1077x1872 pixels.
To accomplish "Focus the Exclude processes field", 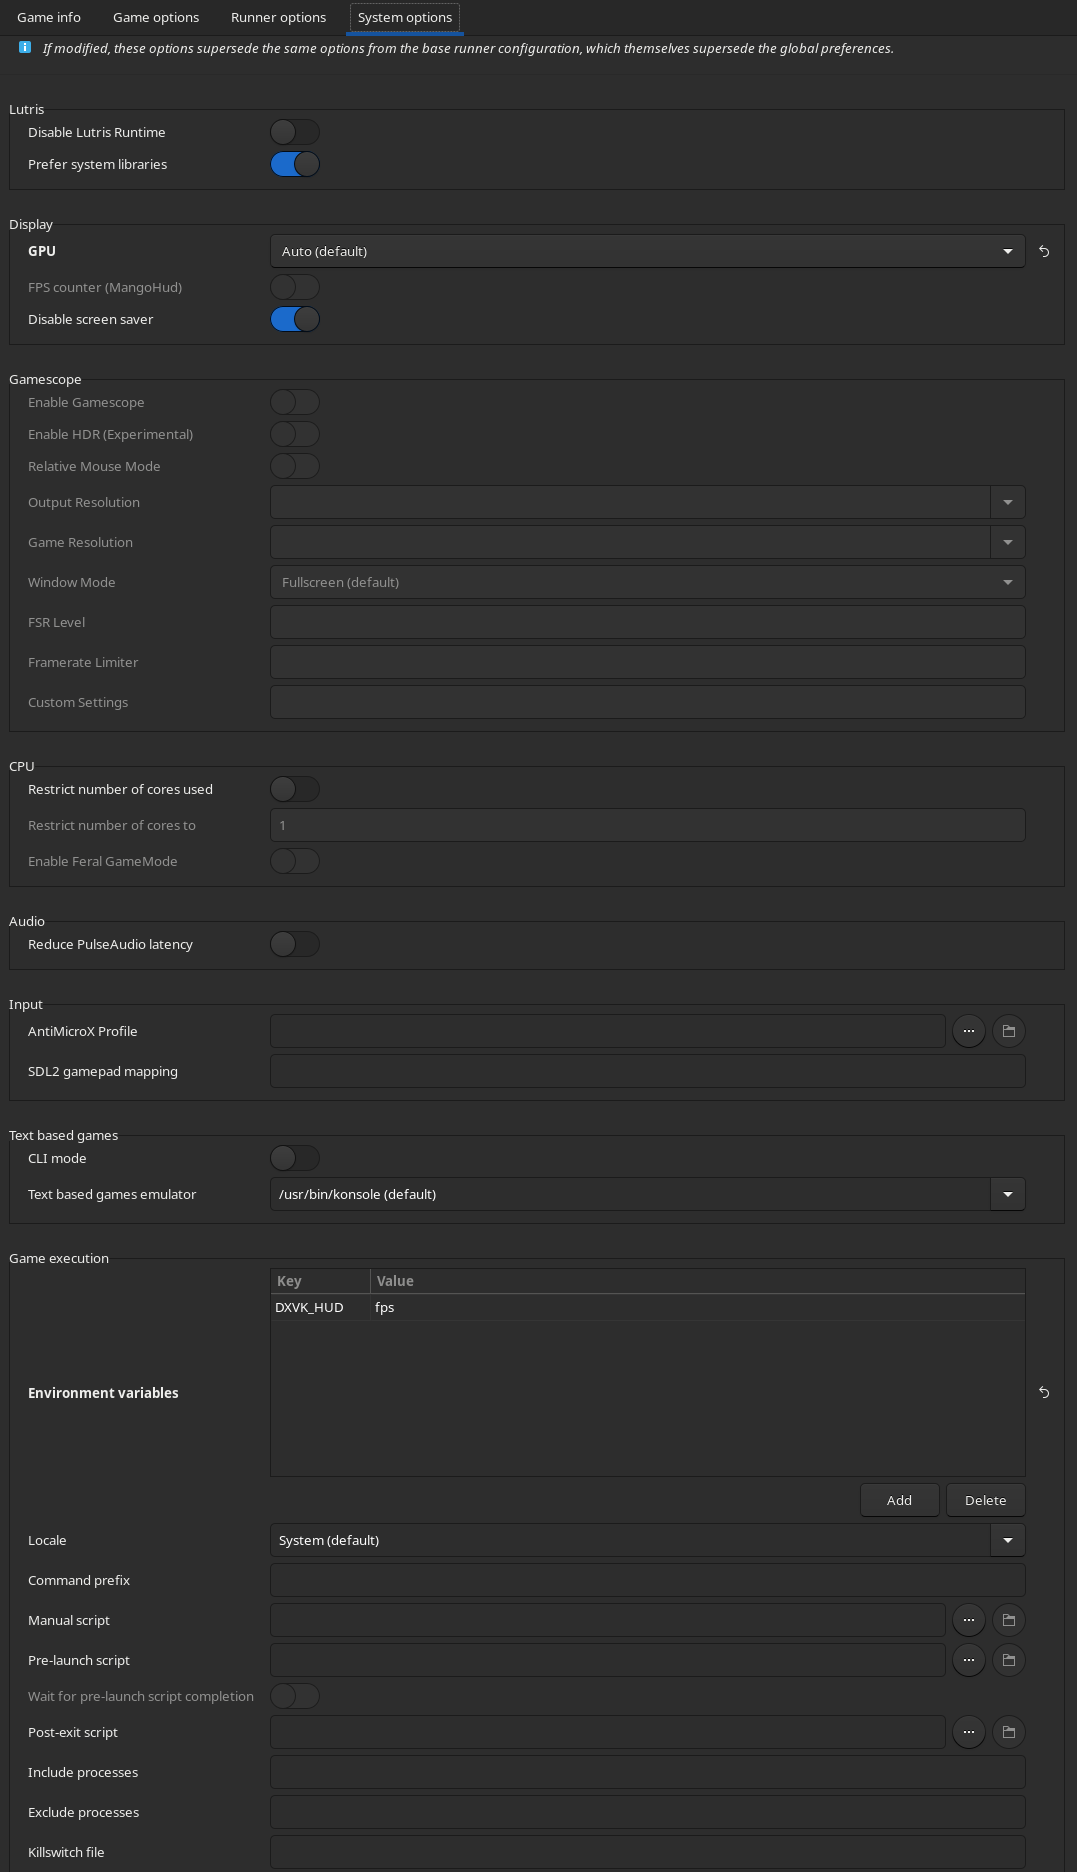I will pos(648,1812).
